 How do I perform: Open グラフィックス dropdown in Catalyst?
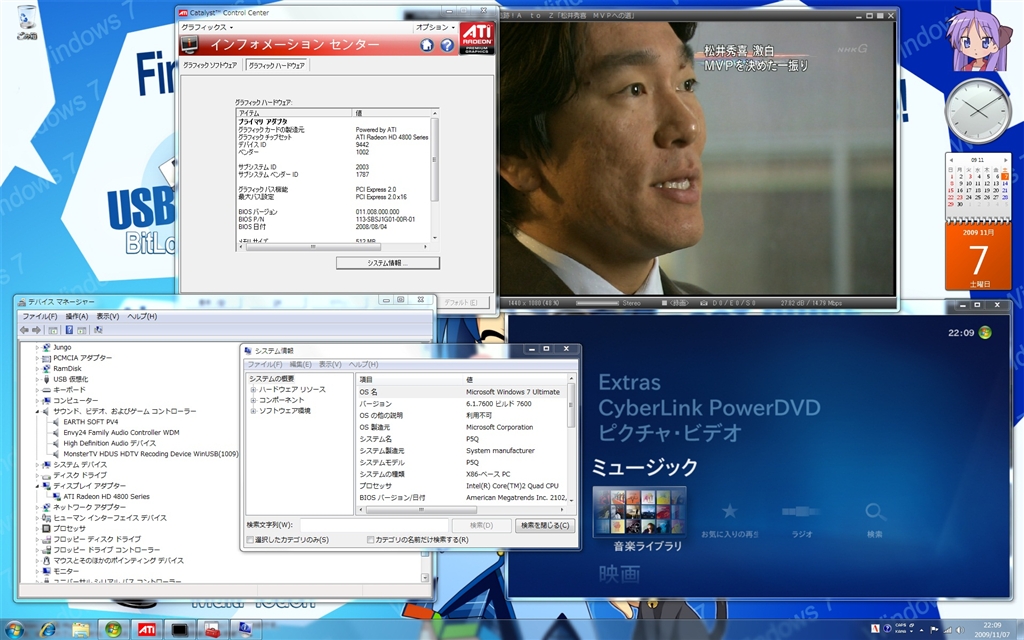207,27
